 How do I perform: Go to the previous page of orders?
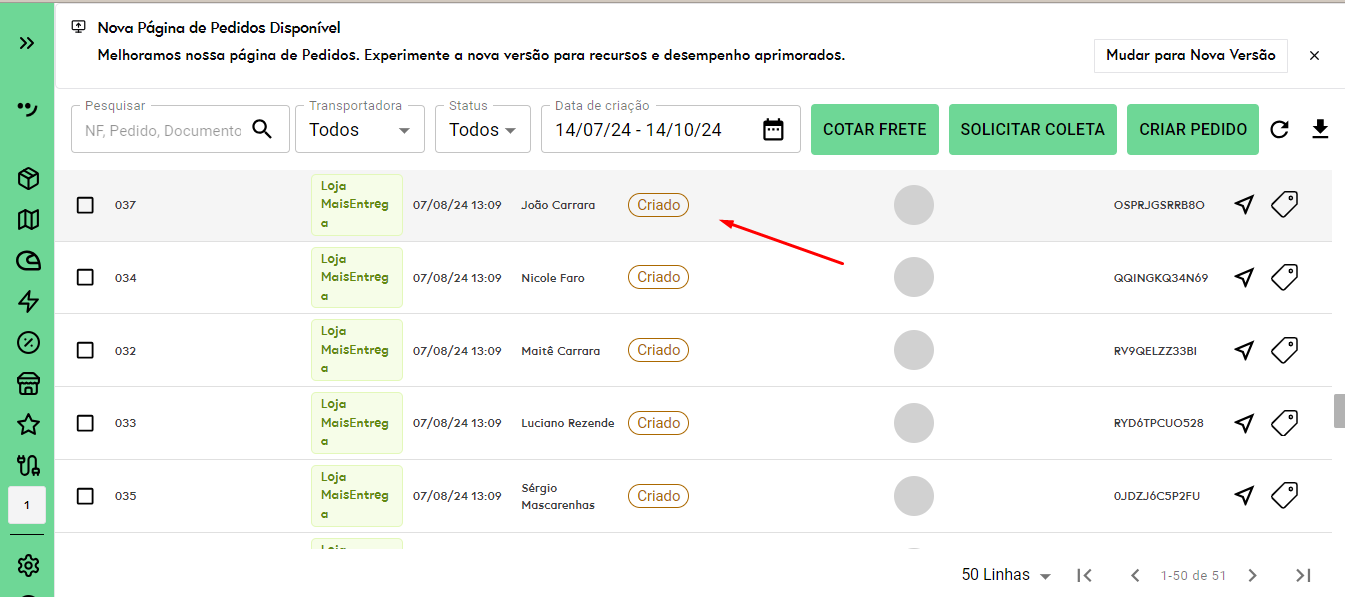tap(1135, 575)
